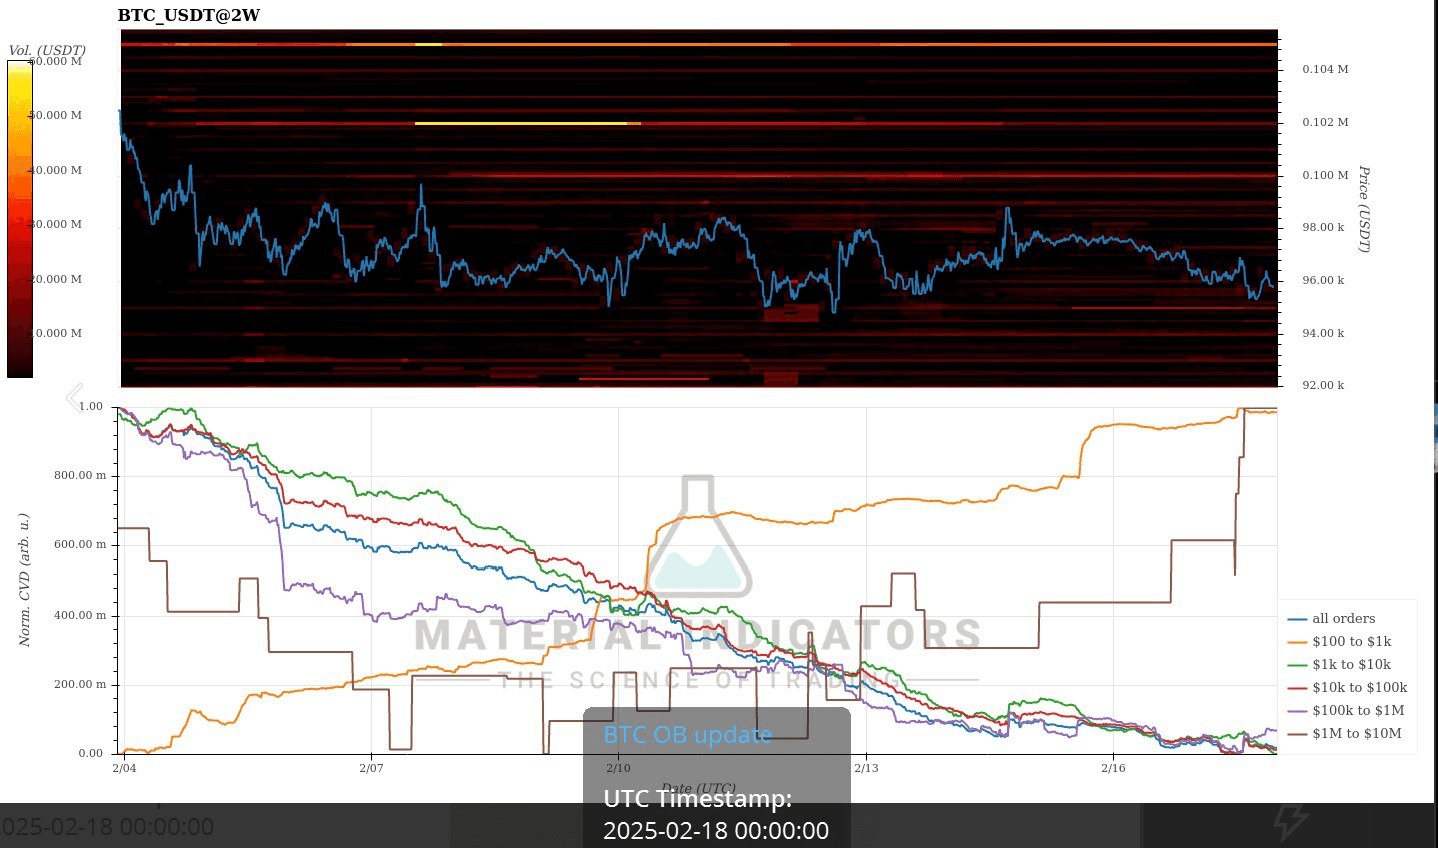Click the 0.102 M price tick label
Screen dimensions: 1438x848
click(x=1325, y=122)
